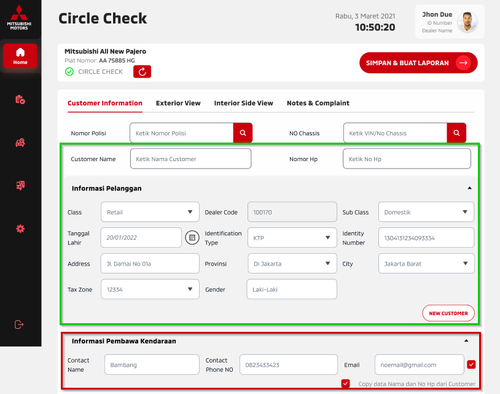
Task: Click plate number AA 75885 HG
Action: [x=117, y=61]
